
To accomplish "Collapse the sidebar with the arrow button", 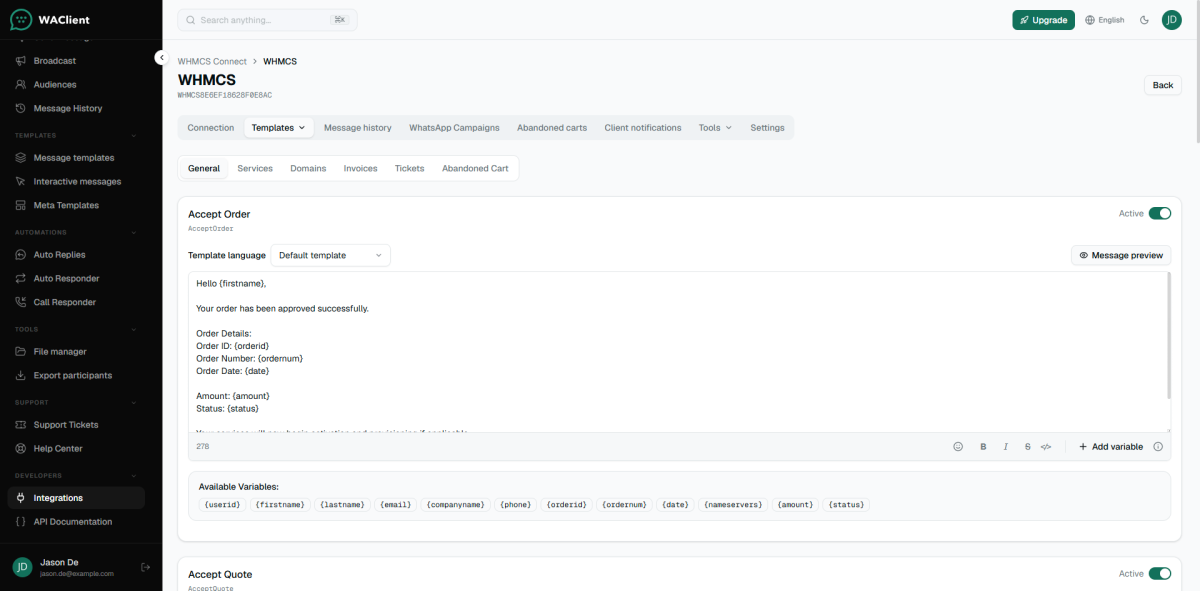I will pos(160,58).
